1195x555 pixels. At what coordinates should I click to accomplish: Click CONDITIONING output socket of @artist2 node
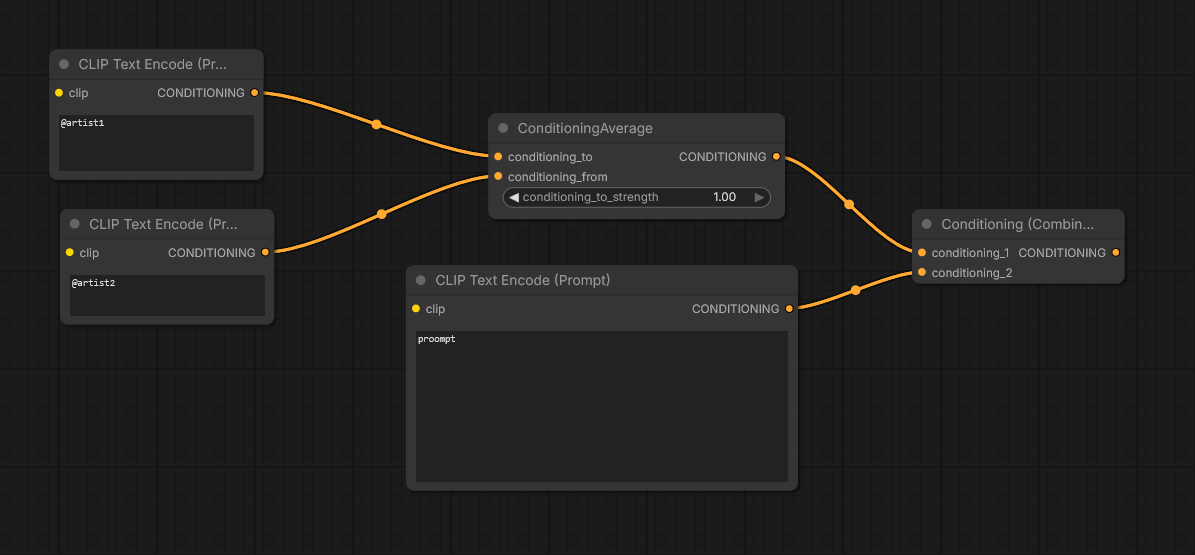265,252
